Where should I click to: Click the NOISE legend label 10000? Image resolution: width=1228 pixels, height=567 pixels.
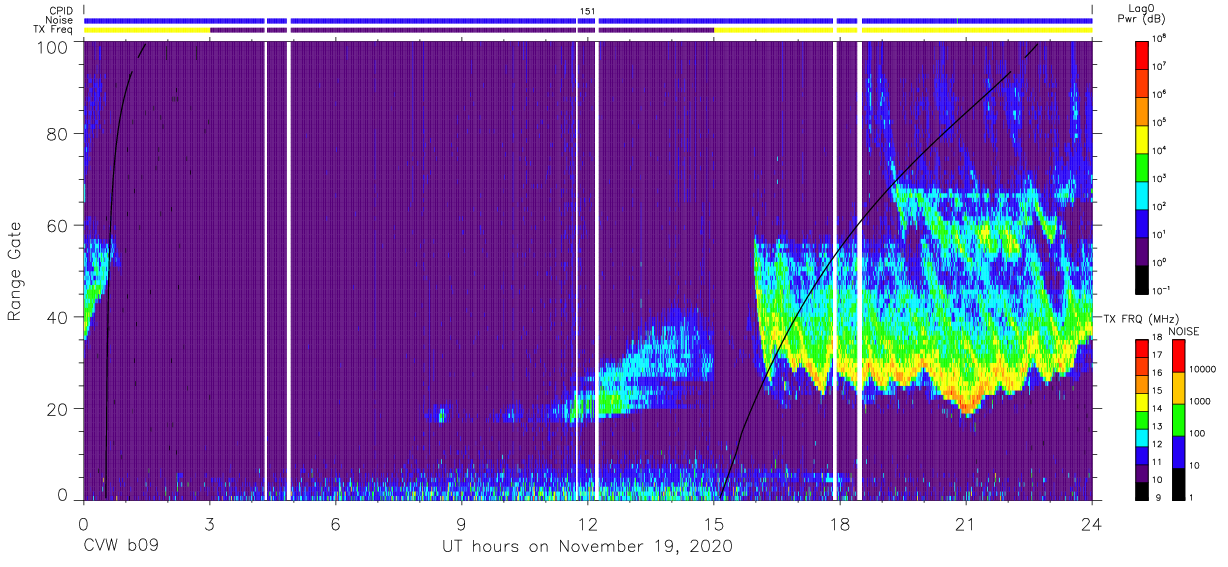point(1204,369)
